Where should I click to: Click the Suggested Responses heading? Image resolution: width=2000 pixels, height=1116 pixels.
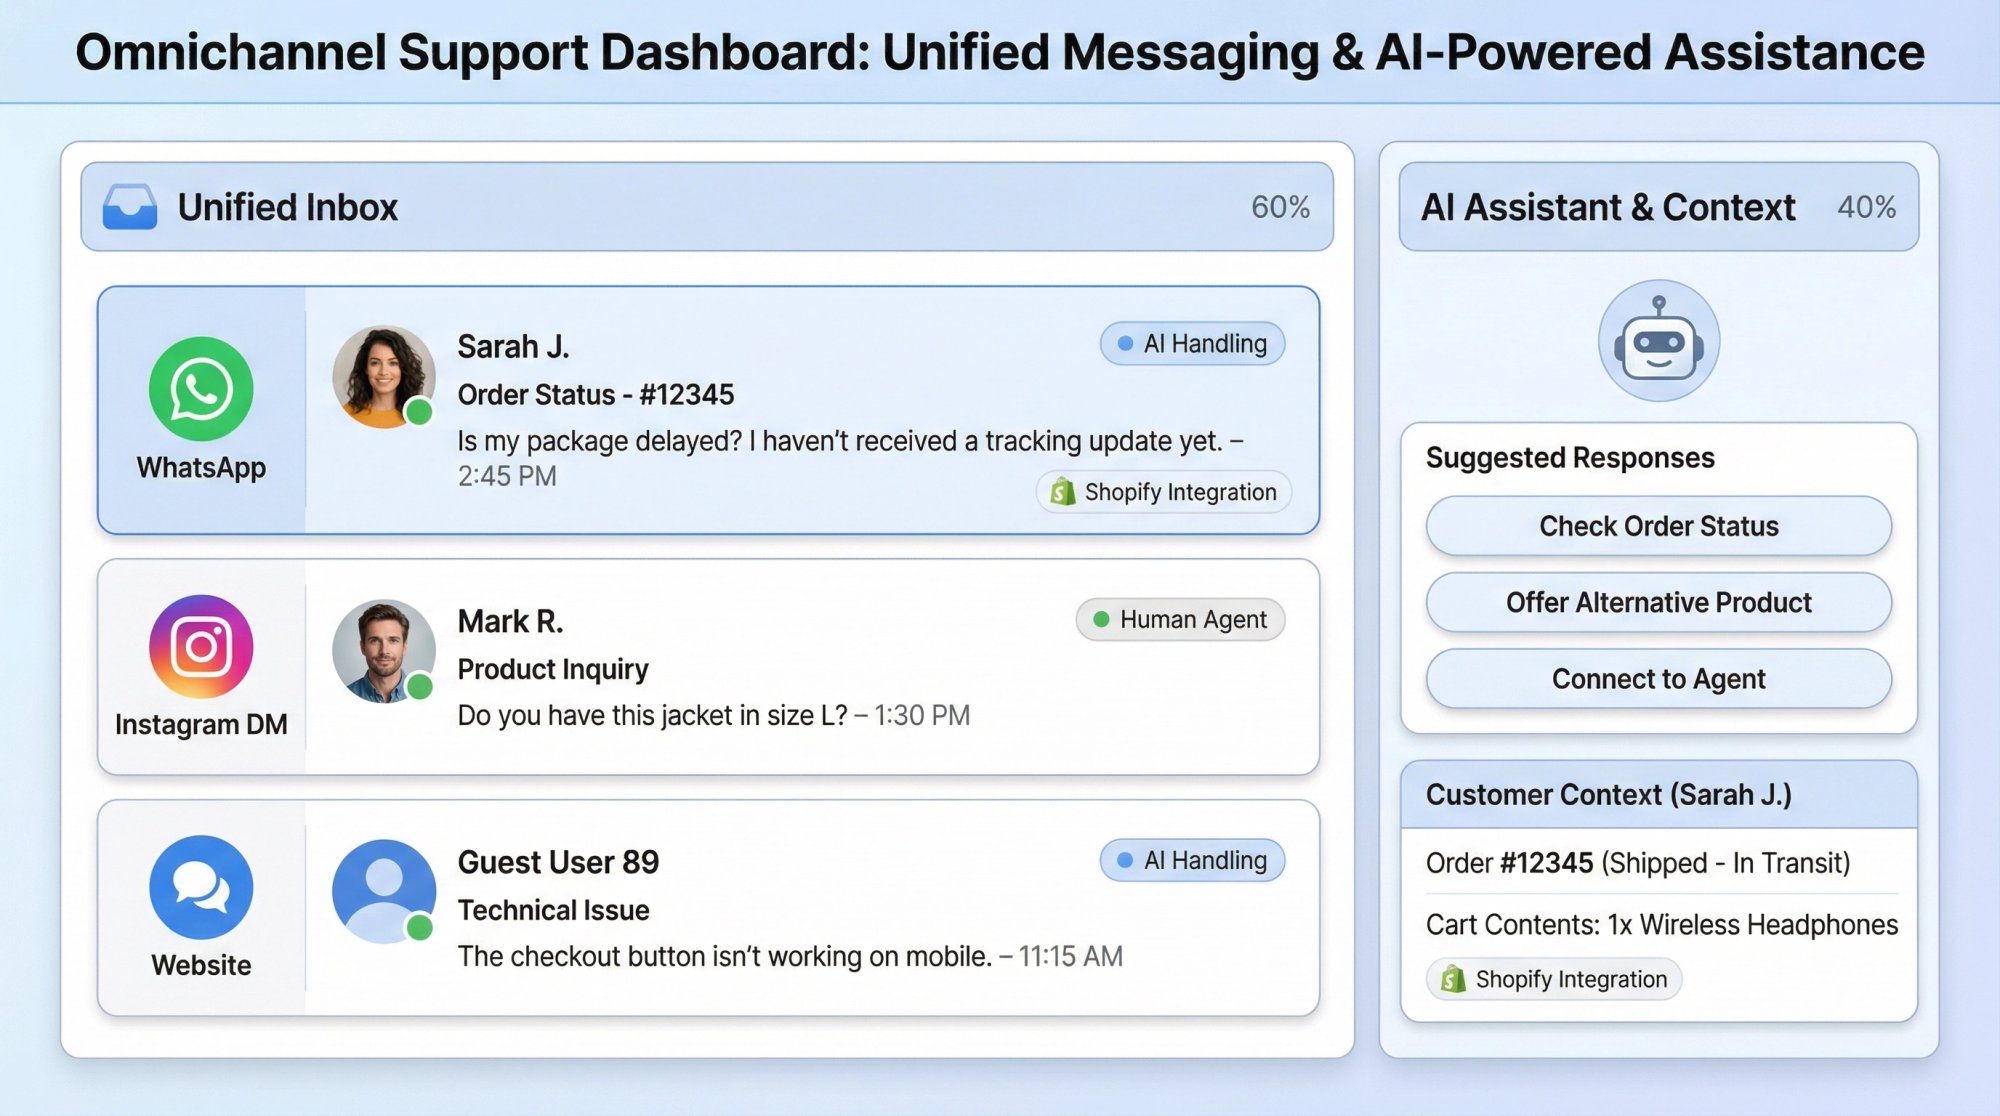1570,458
